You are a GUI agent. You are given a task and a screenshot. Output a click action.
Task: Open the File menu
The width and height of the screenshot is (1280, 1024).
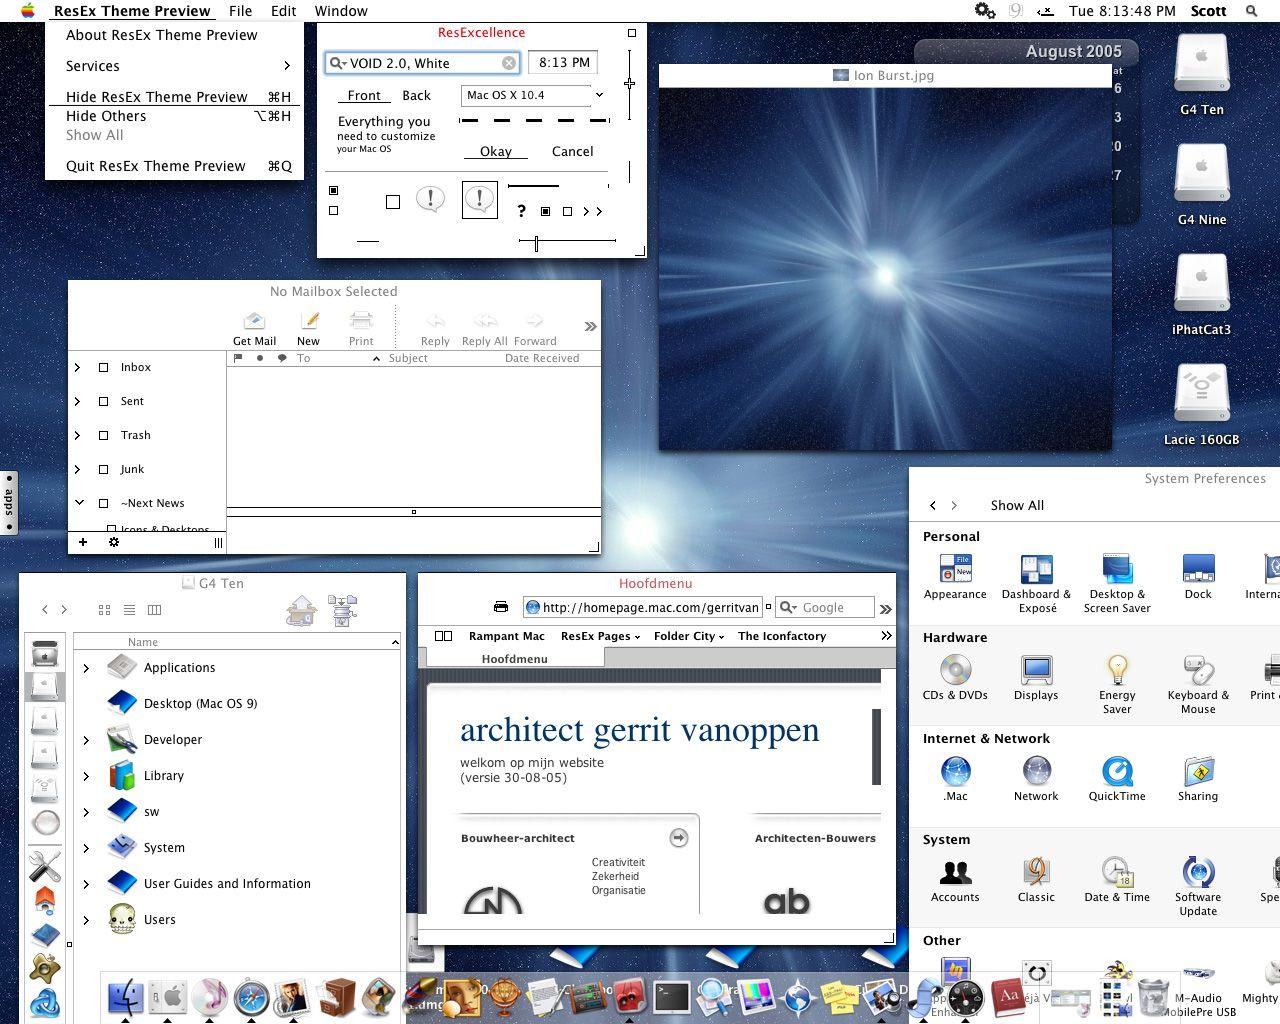click(240, 11)
